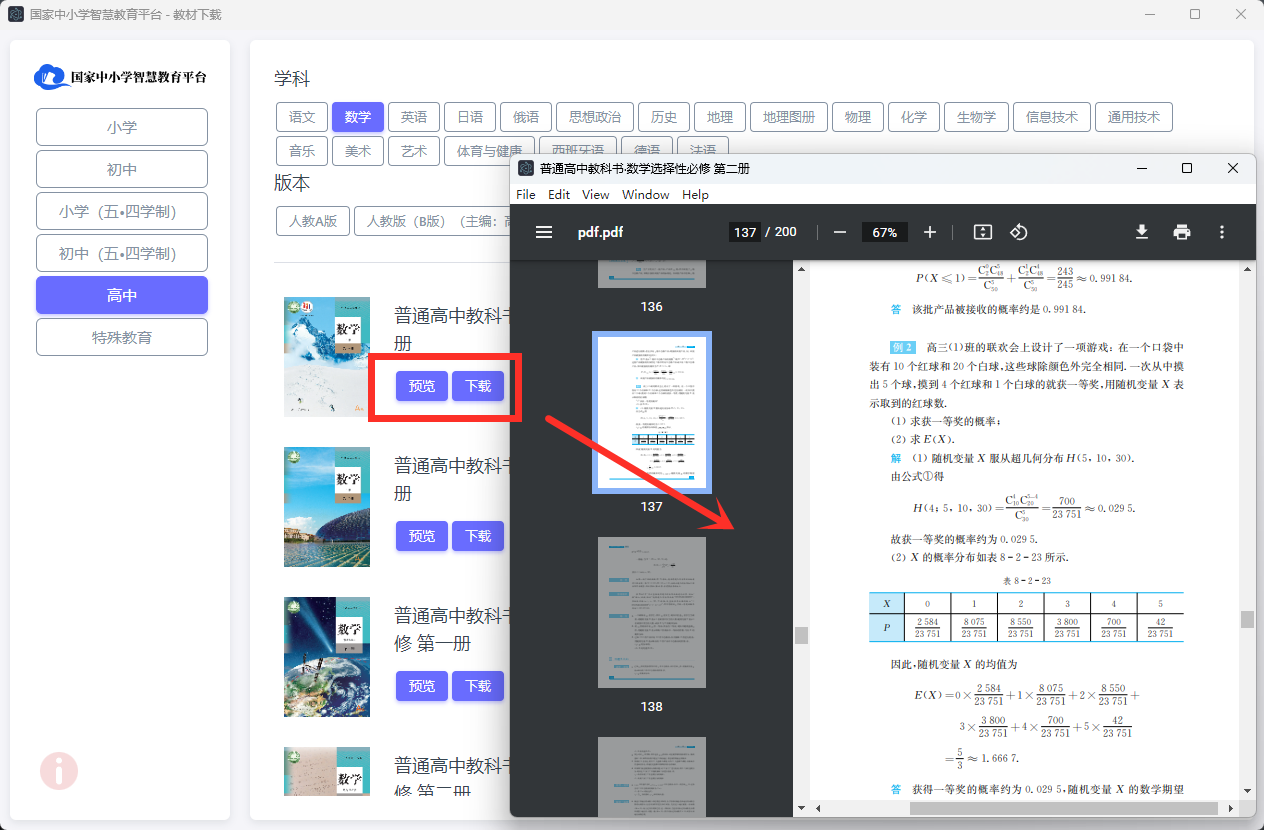Toggle the PDF sidebar hamburger menu

click(x=544, y=232)
